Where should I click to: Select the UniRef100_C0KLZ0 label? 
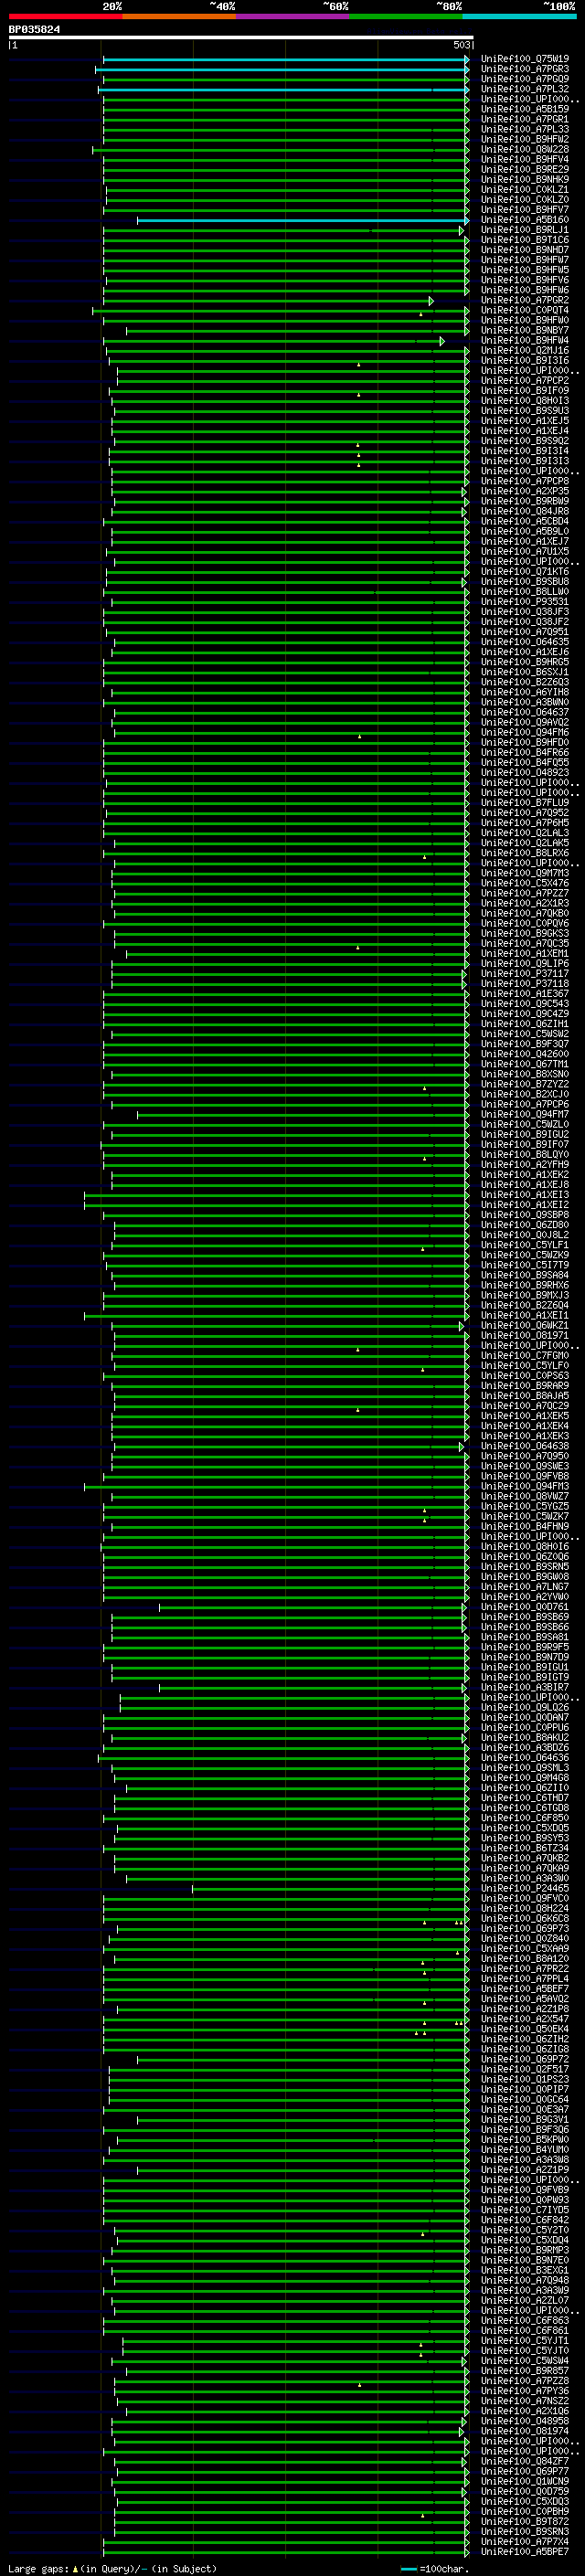coord(525,199)
